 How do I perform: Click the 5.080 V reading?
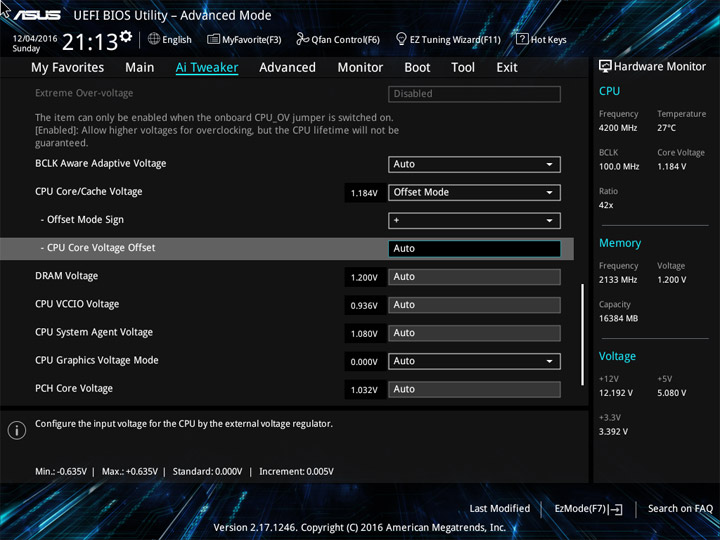point(672,393)
